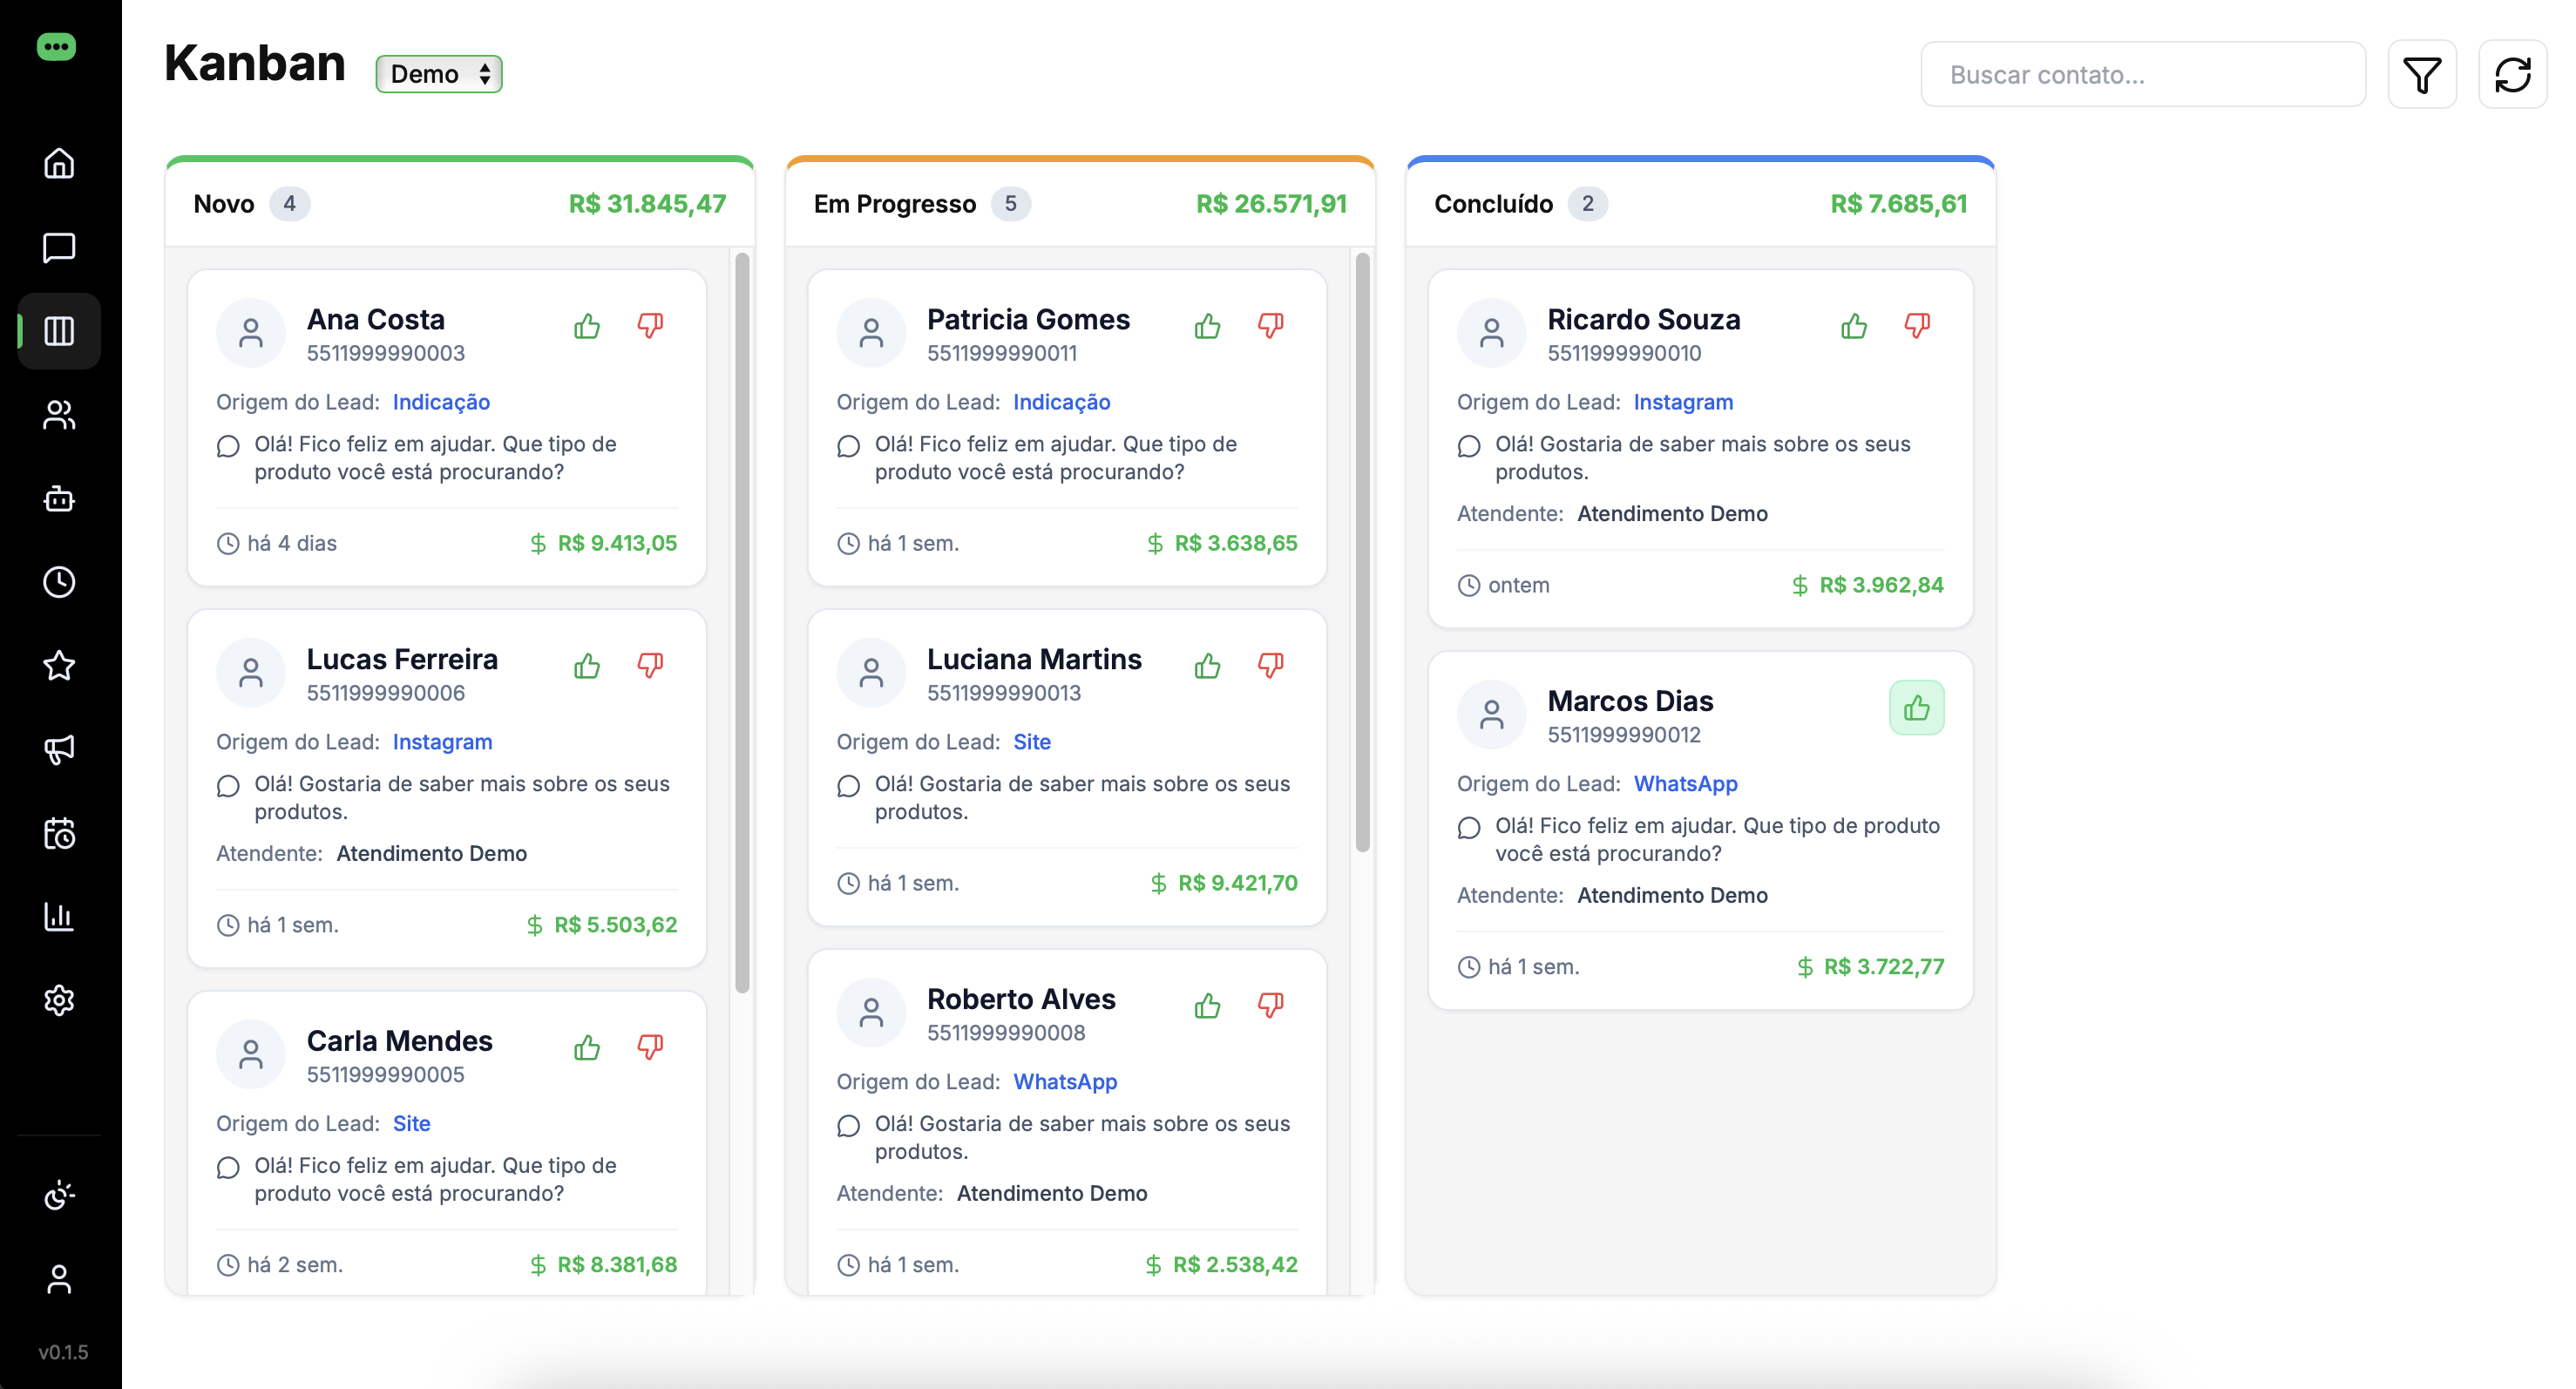Remove the thumbs up from Marcos Dias

[1916, 708]
